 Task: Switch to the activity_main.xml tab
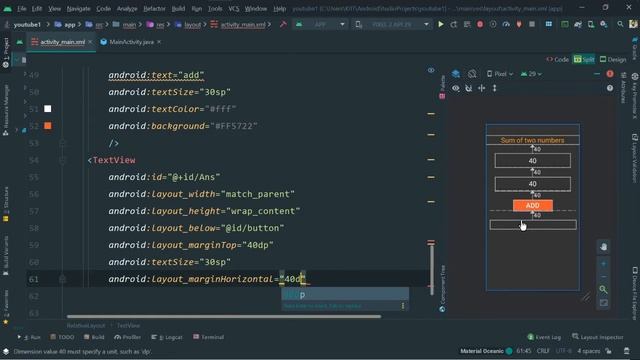(62, 42)
